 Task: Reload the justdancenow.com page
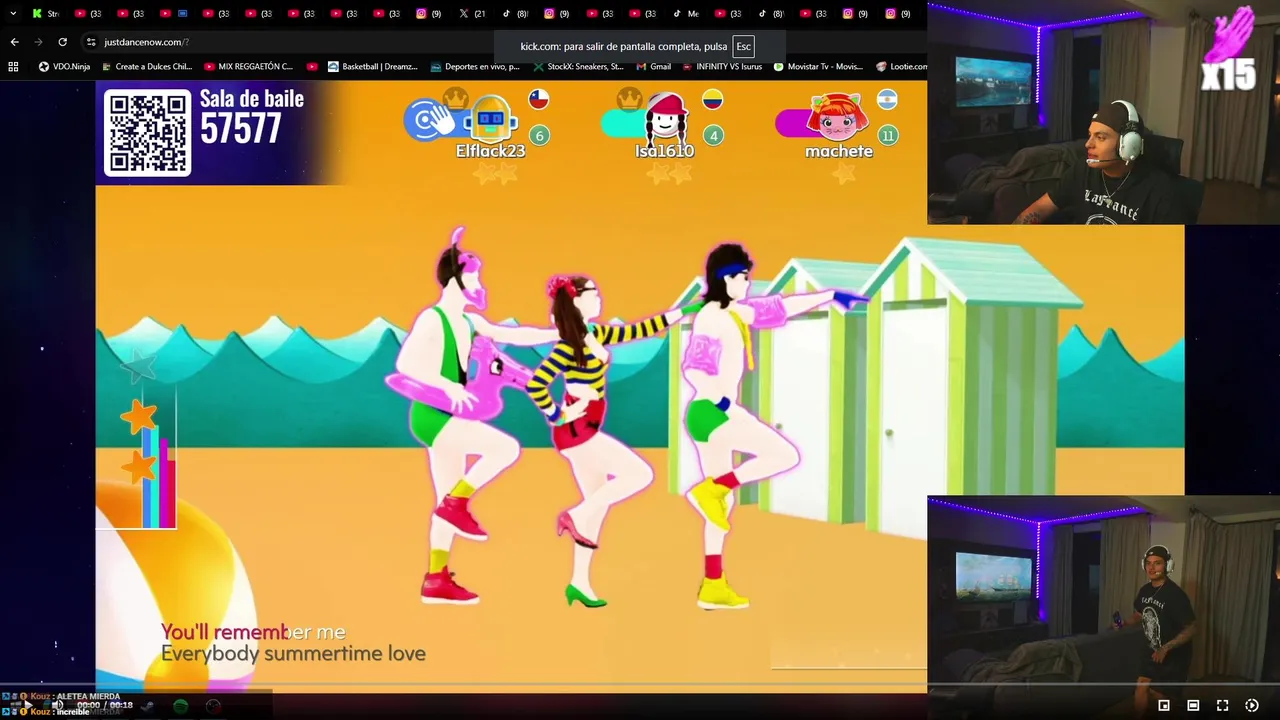coord(62,42)
